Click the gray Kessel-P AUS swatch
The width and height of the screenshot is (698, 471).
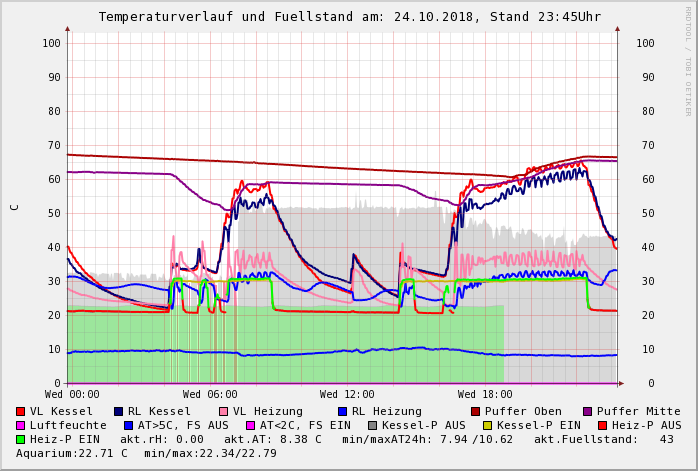coord(373,426)
